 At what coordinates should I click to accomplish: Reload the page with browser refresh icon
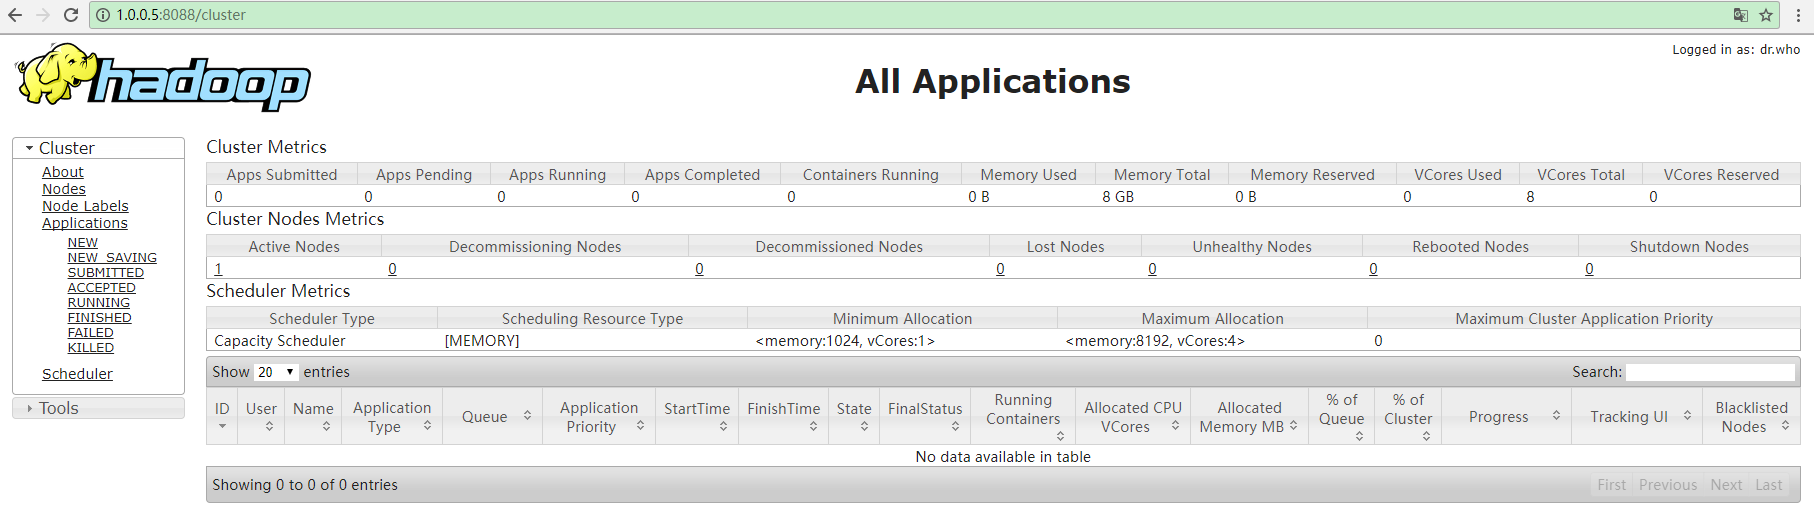click(71, 15)
